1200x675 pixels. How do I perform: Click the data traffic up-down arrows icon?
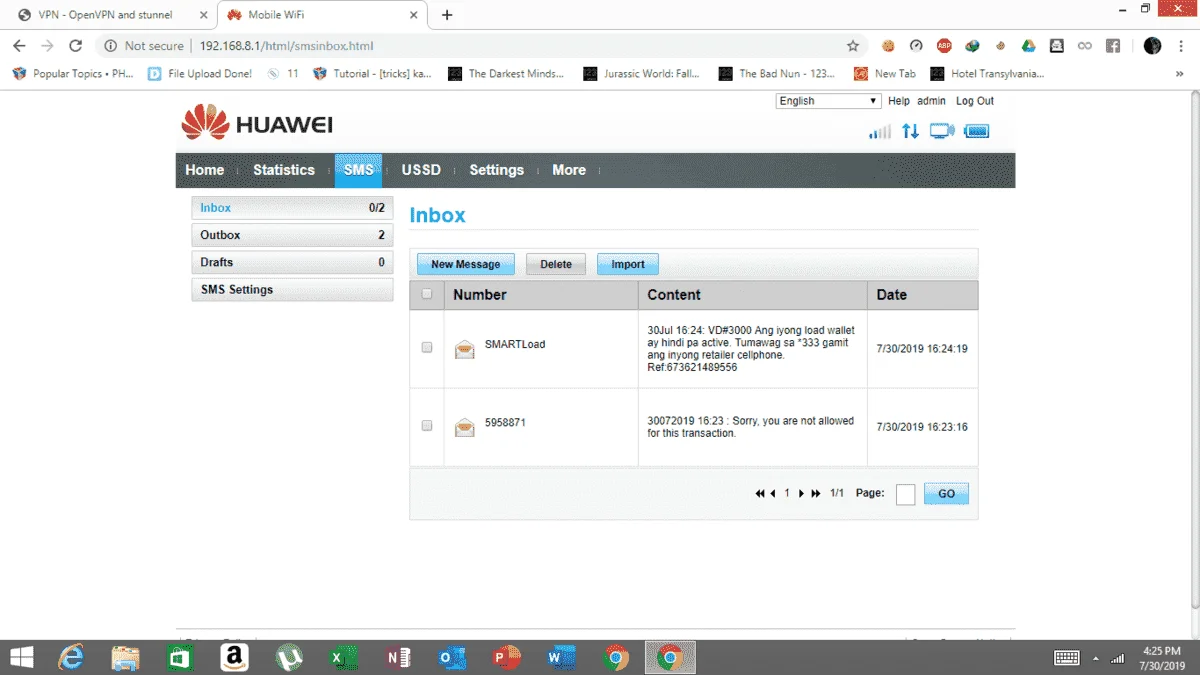click(910, 131)
